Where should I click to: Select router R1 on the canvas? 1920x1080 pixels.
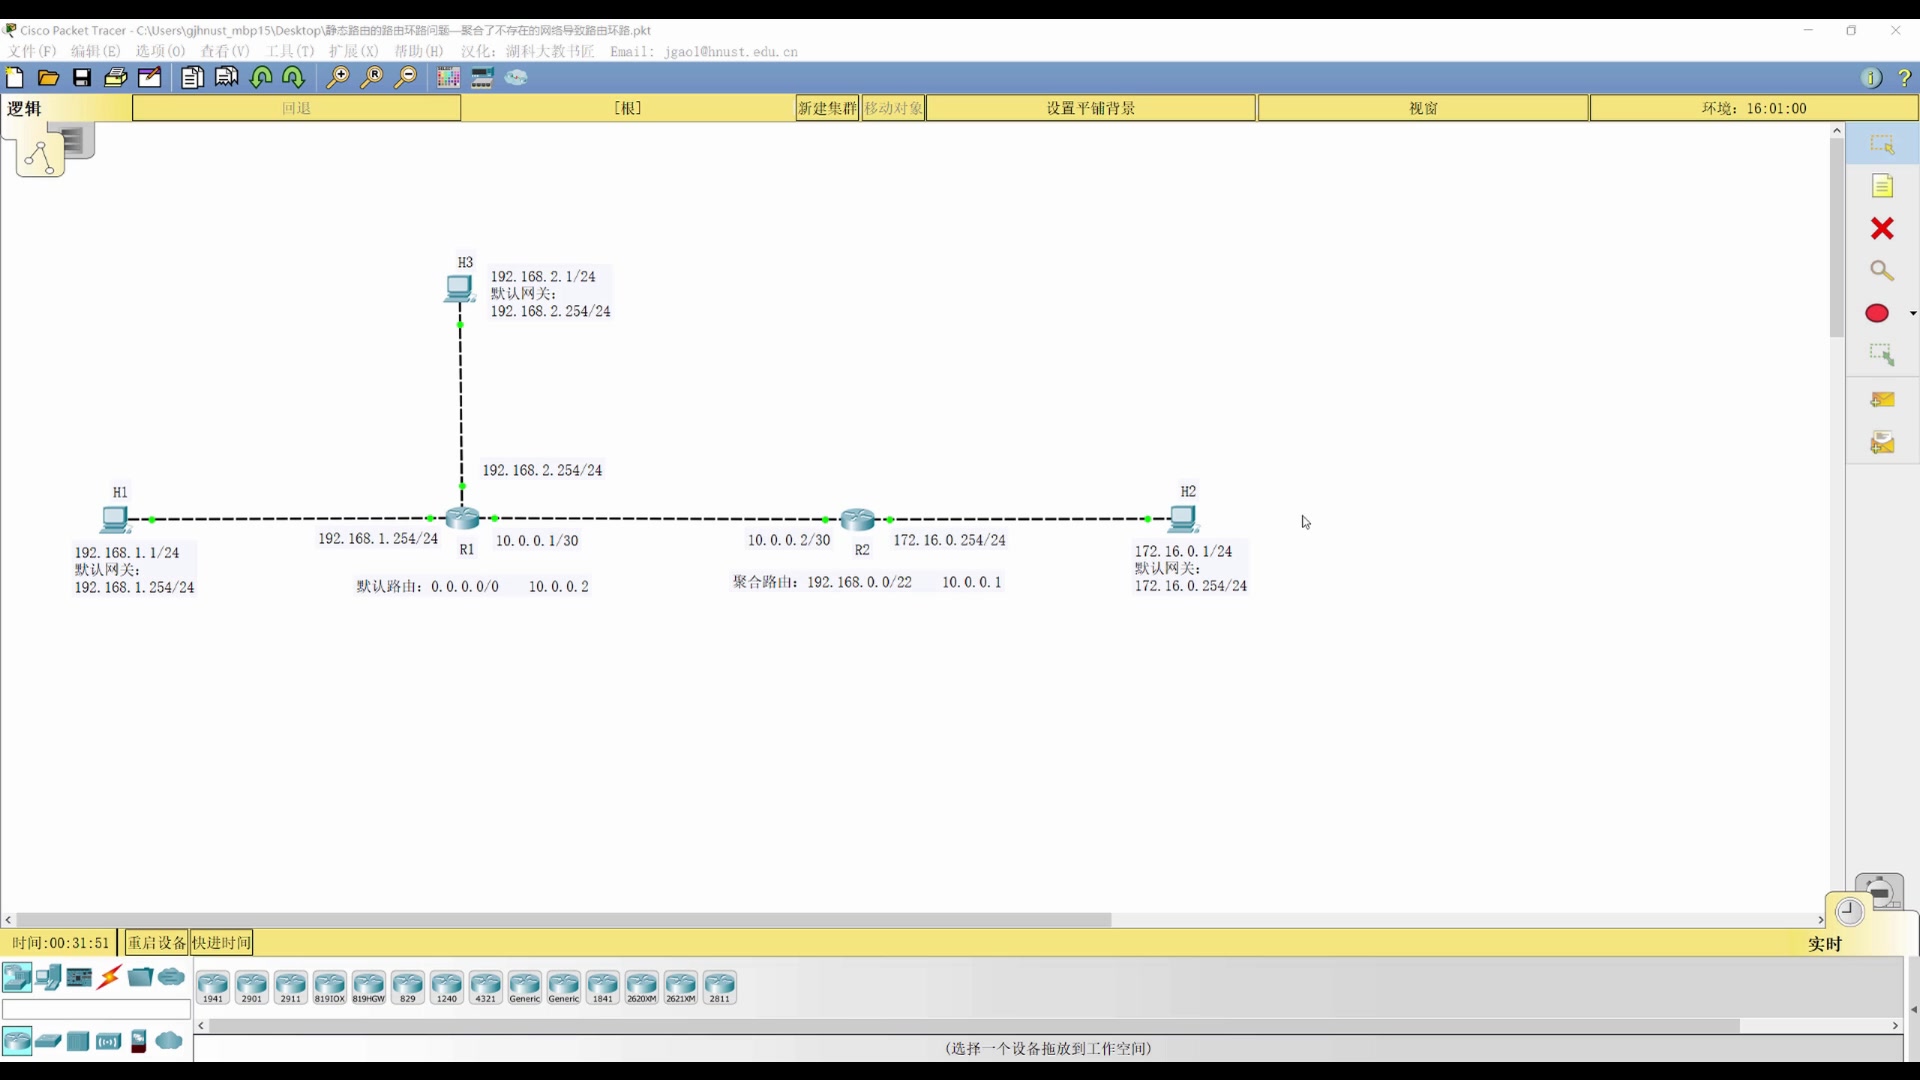point(463,518)
